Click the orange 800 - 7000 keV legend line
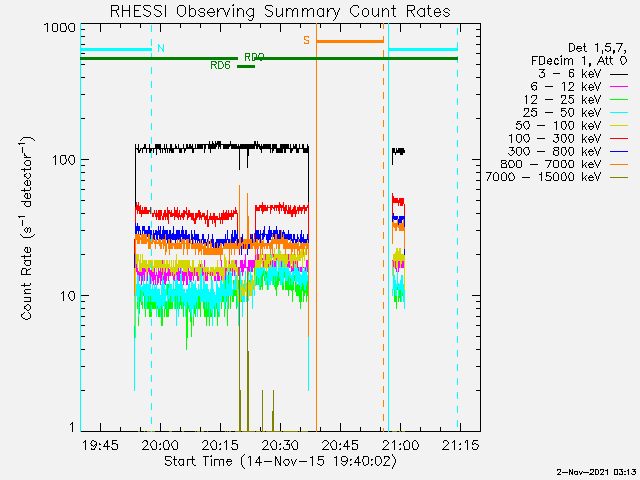The width and height of the screenshot is (640, 480). point(619,164)
